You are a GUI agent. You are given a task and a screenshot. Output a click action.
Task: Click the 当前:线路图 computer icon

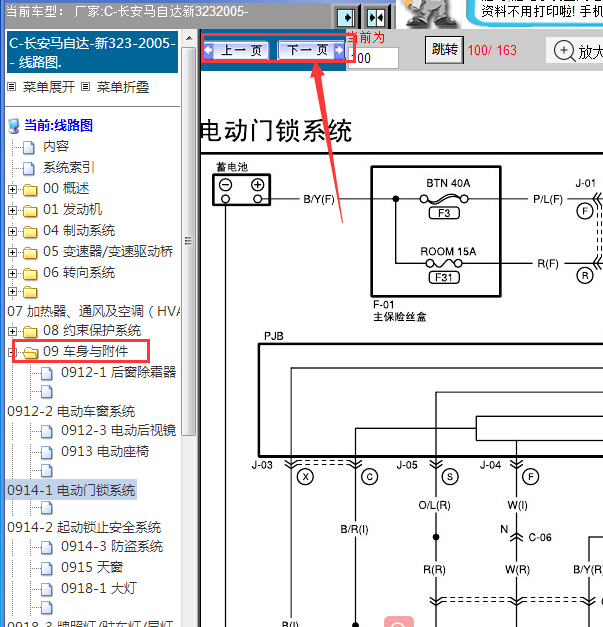[14, 126]
